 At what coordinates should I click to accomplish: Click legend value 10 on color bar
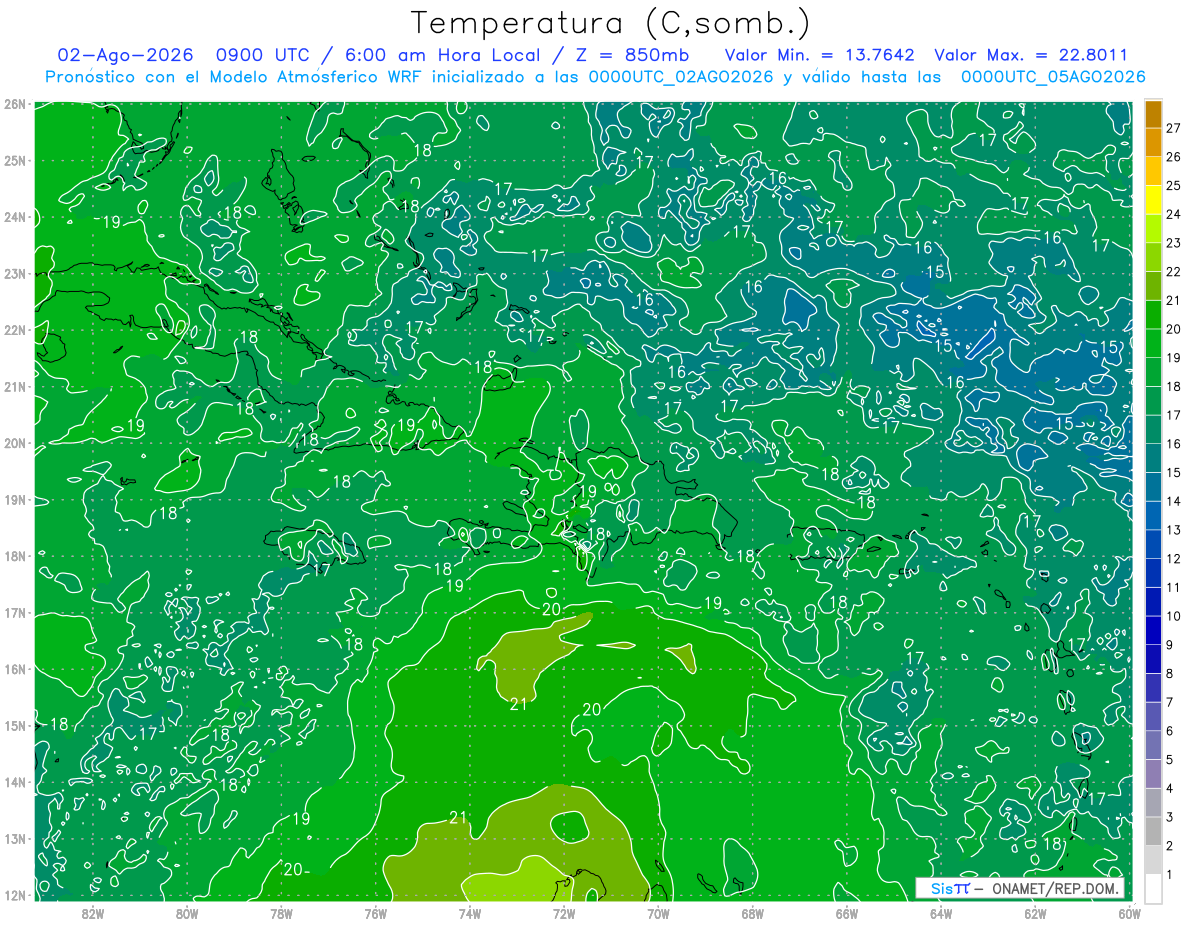tap(1173, 616)
